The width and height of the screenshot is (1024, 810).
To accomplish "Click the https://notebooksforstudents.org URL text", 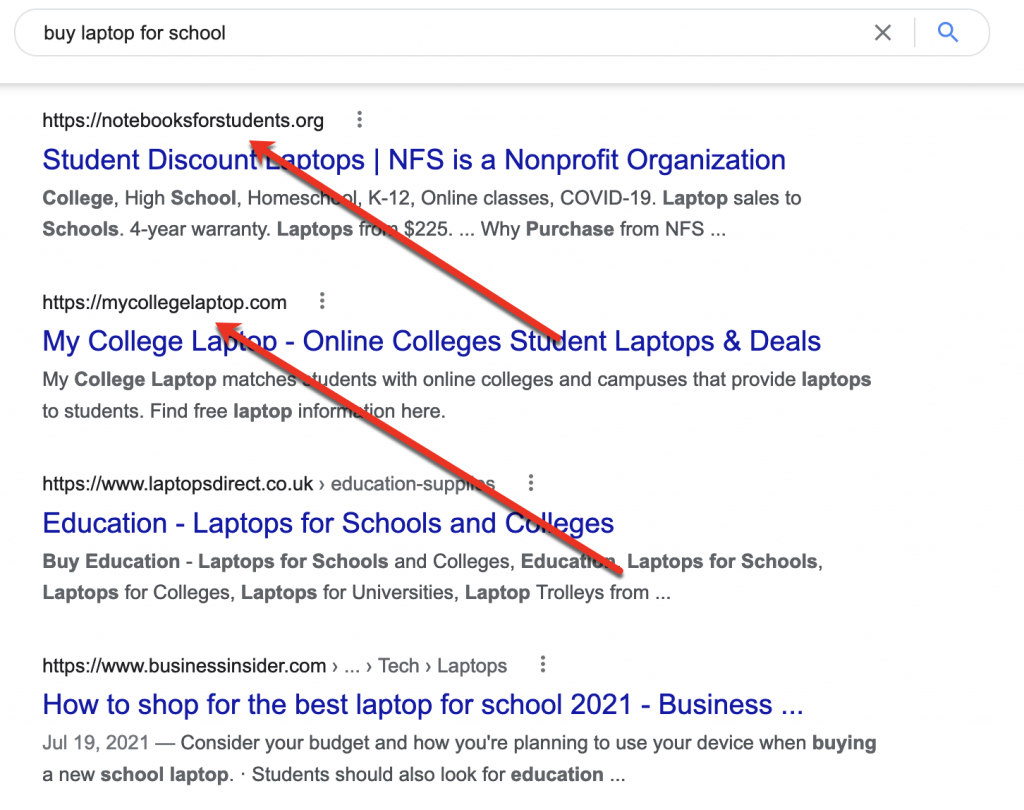I will point(183,121).
